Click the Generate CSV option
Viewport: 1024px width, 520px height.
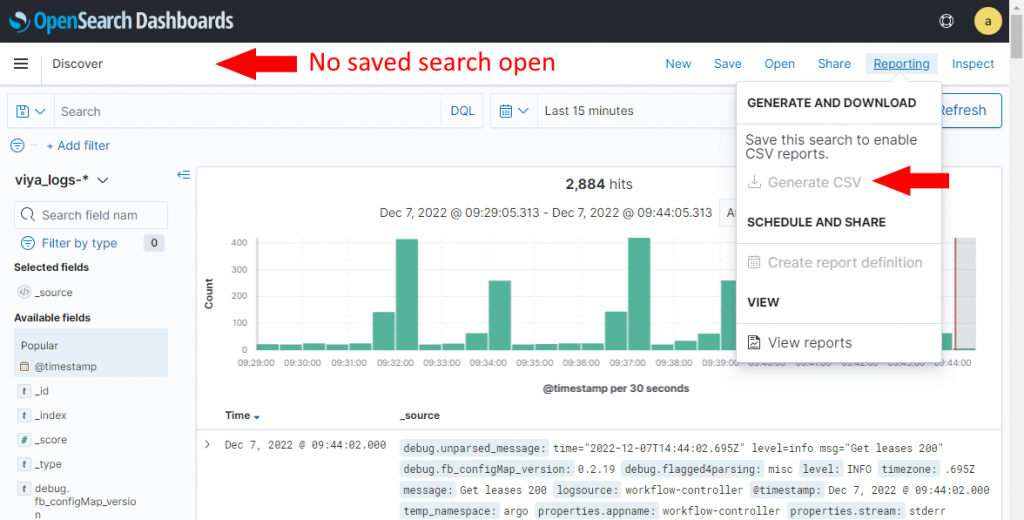coord(805,182)
